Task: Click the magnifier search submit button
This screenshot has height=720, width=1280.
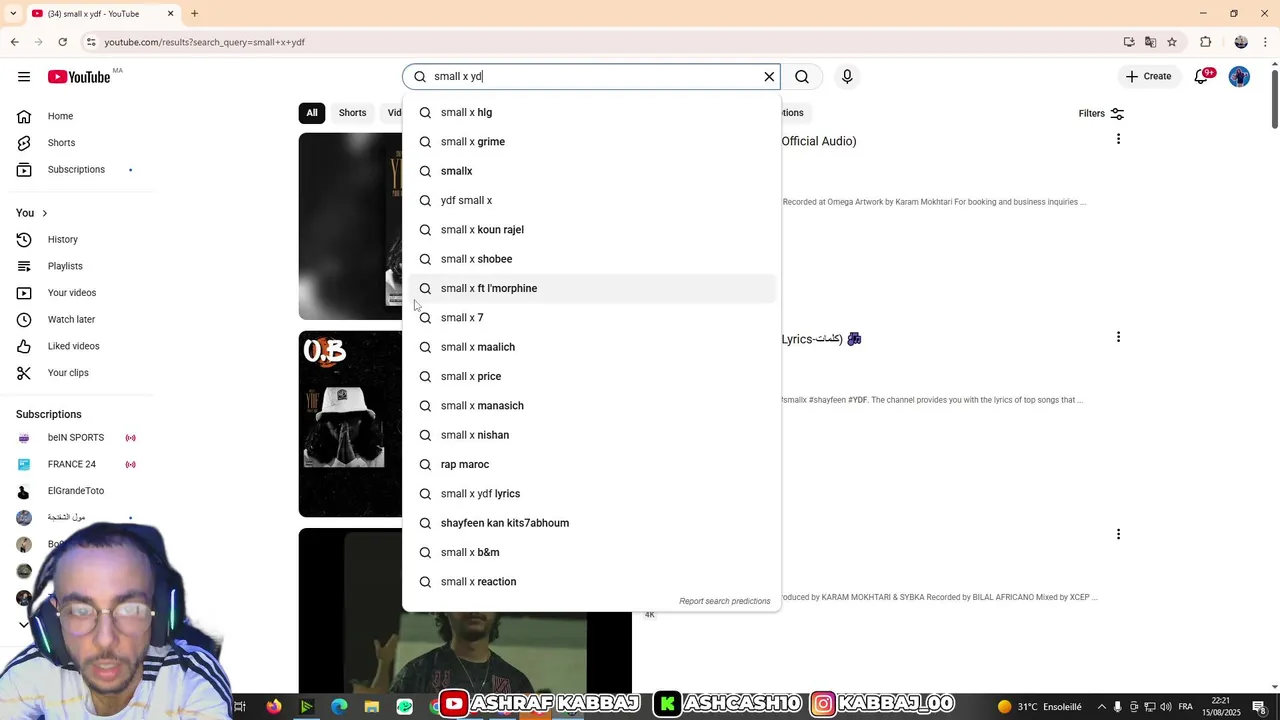Action: [802, 77]
